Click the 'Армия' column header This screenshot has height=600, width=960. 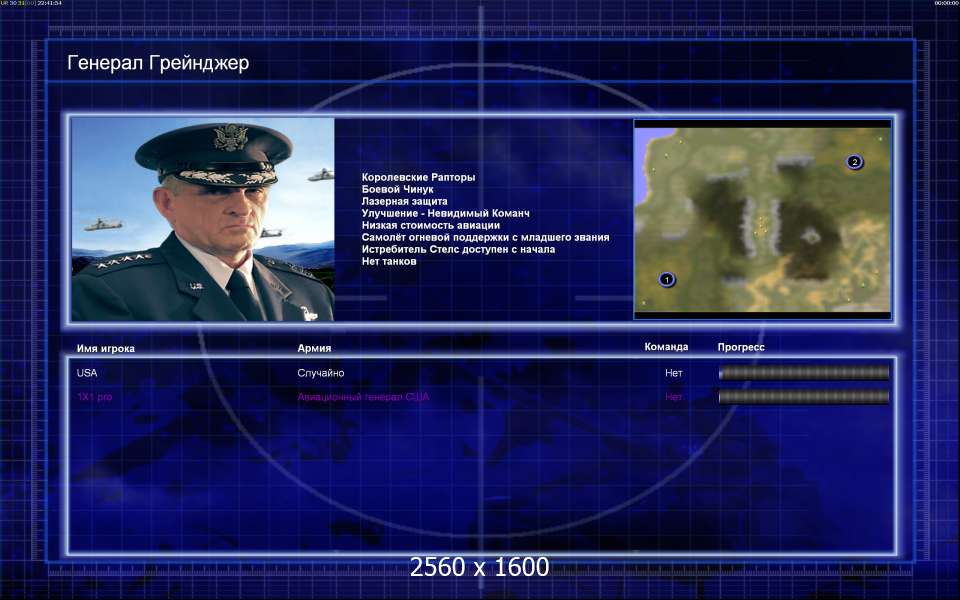tap(314, 348)
